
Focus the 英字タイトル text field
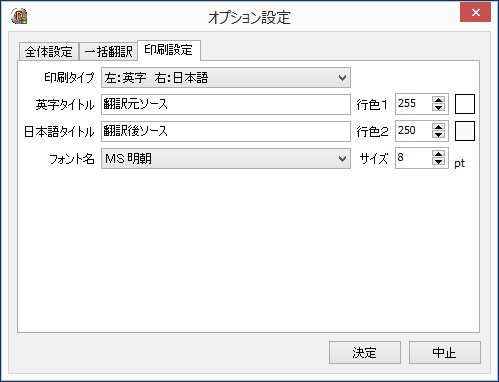[226, 104]
